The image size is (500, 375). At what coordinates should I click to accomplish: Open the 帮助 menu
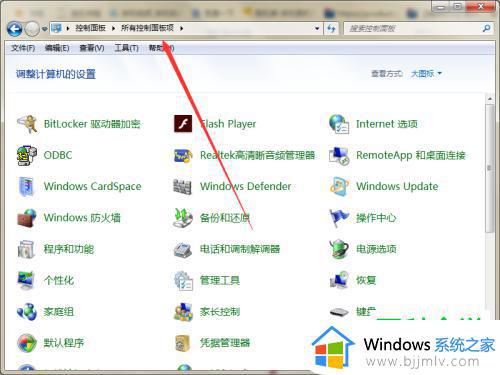click(x=161, y=48)
